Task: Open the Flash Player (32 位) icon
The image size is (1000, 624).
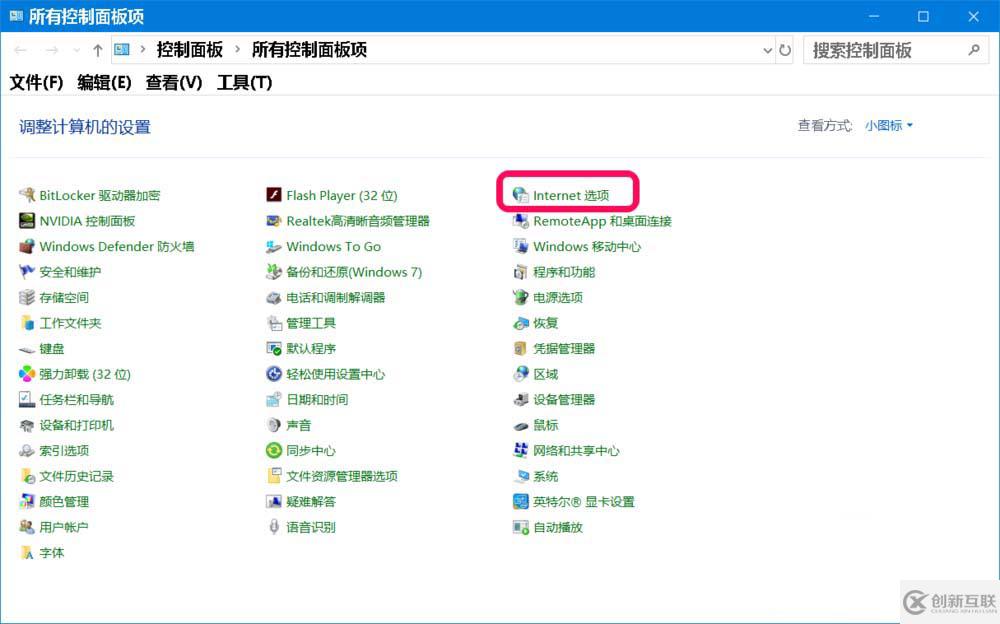Action: [274, 195]
